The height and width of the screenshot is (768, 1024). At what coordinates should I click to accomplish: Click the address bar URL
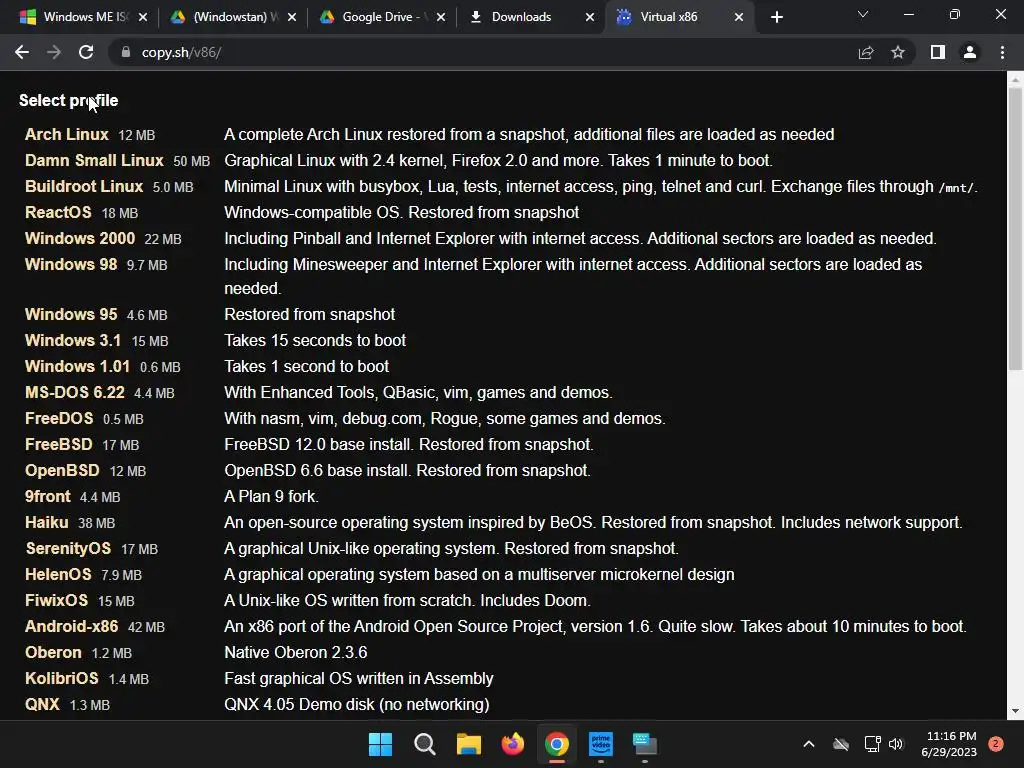point(182,52)
